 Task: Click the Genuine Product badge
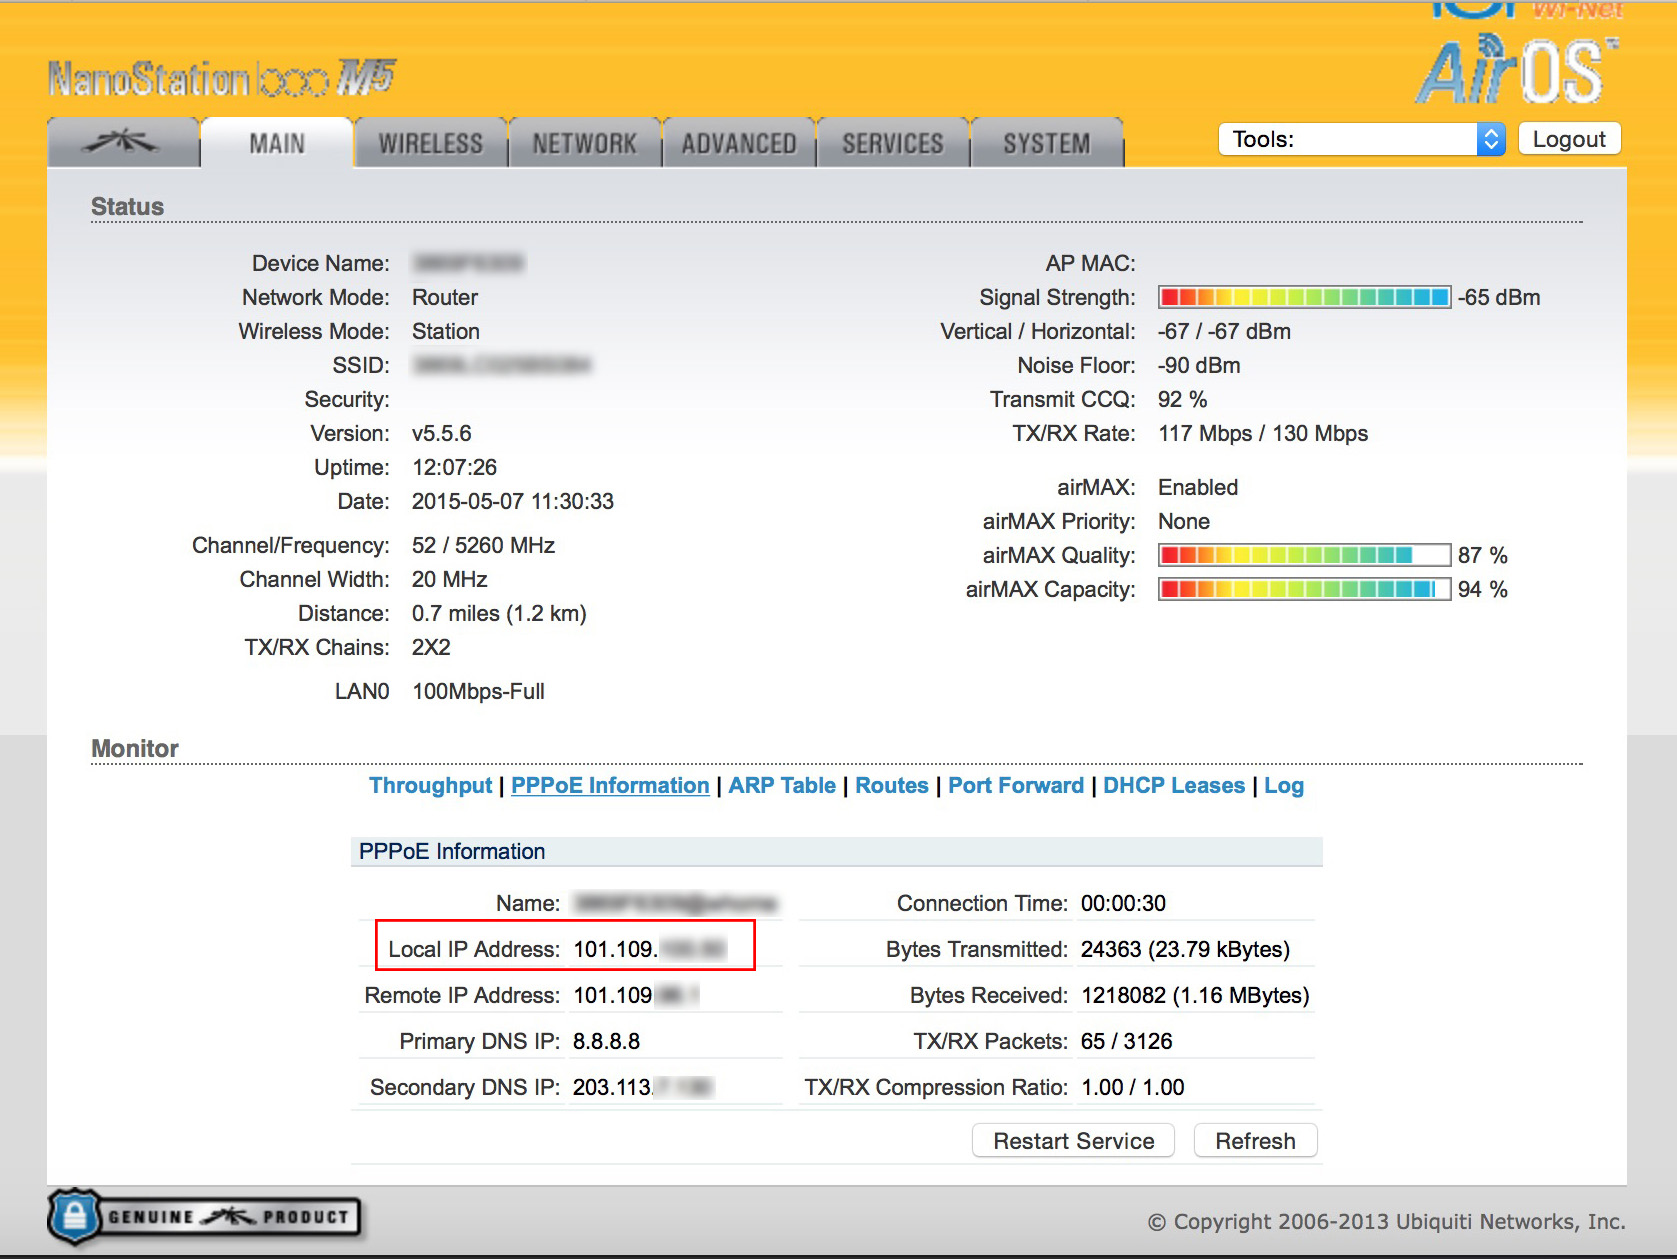click(x=205, y=1216)
